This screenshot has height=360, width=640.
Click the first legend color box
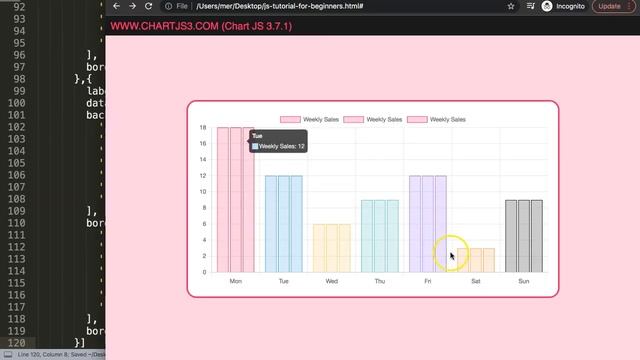[290, 120]
